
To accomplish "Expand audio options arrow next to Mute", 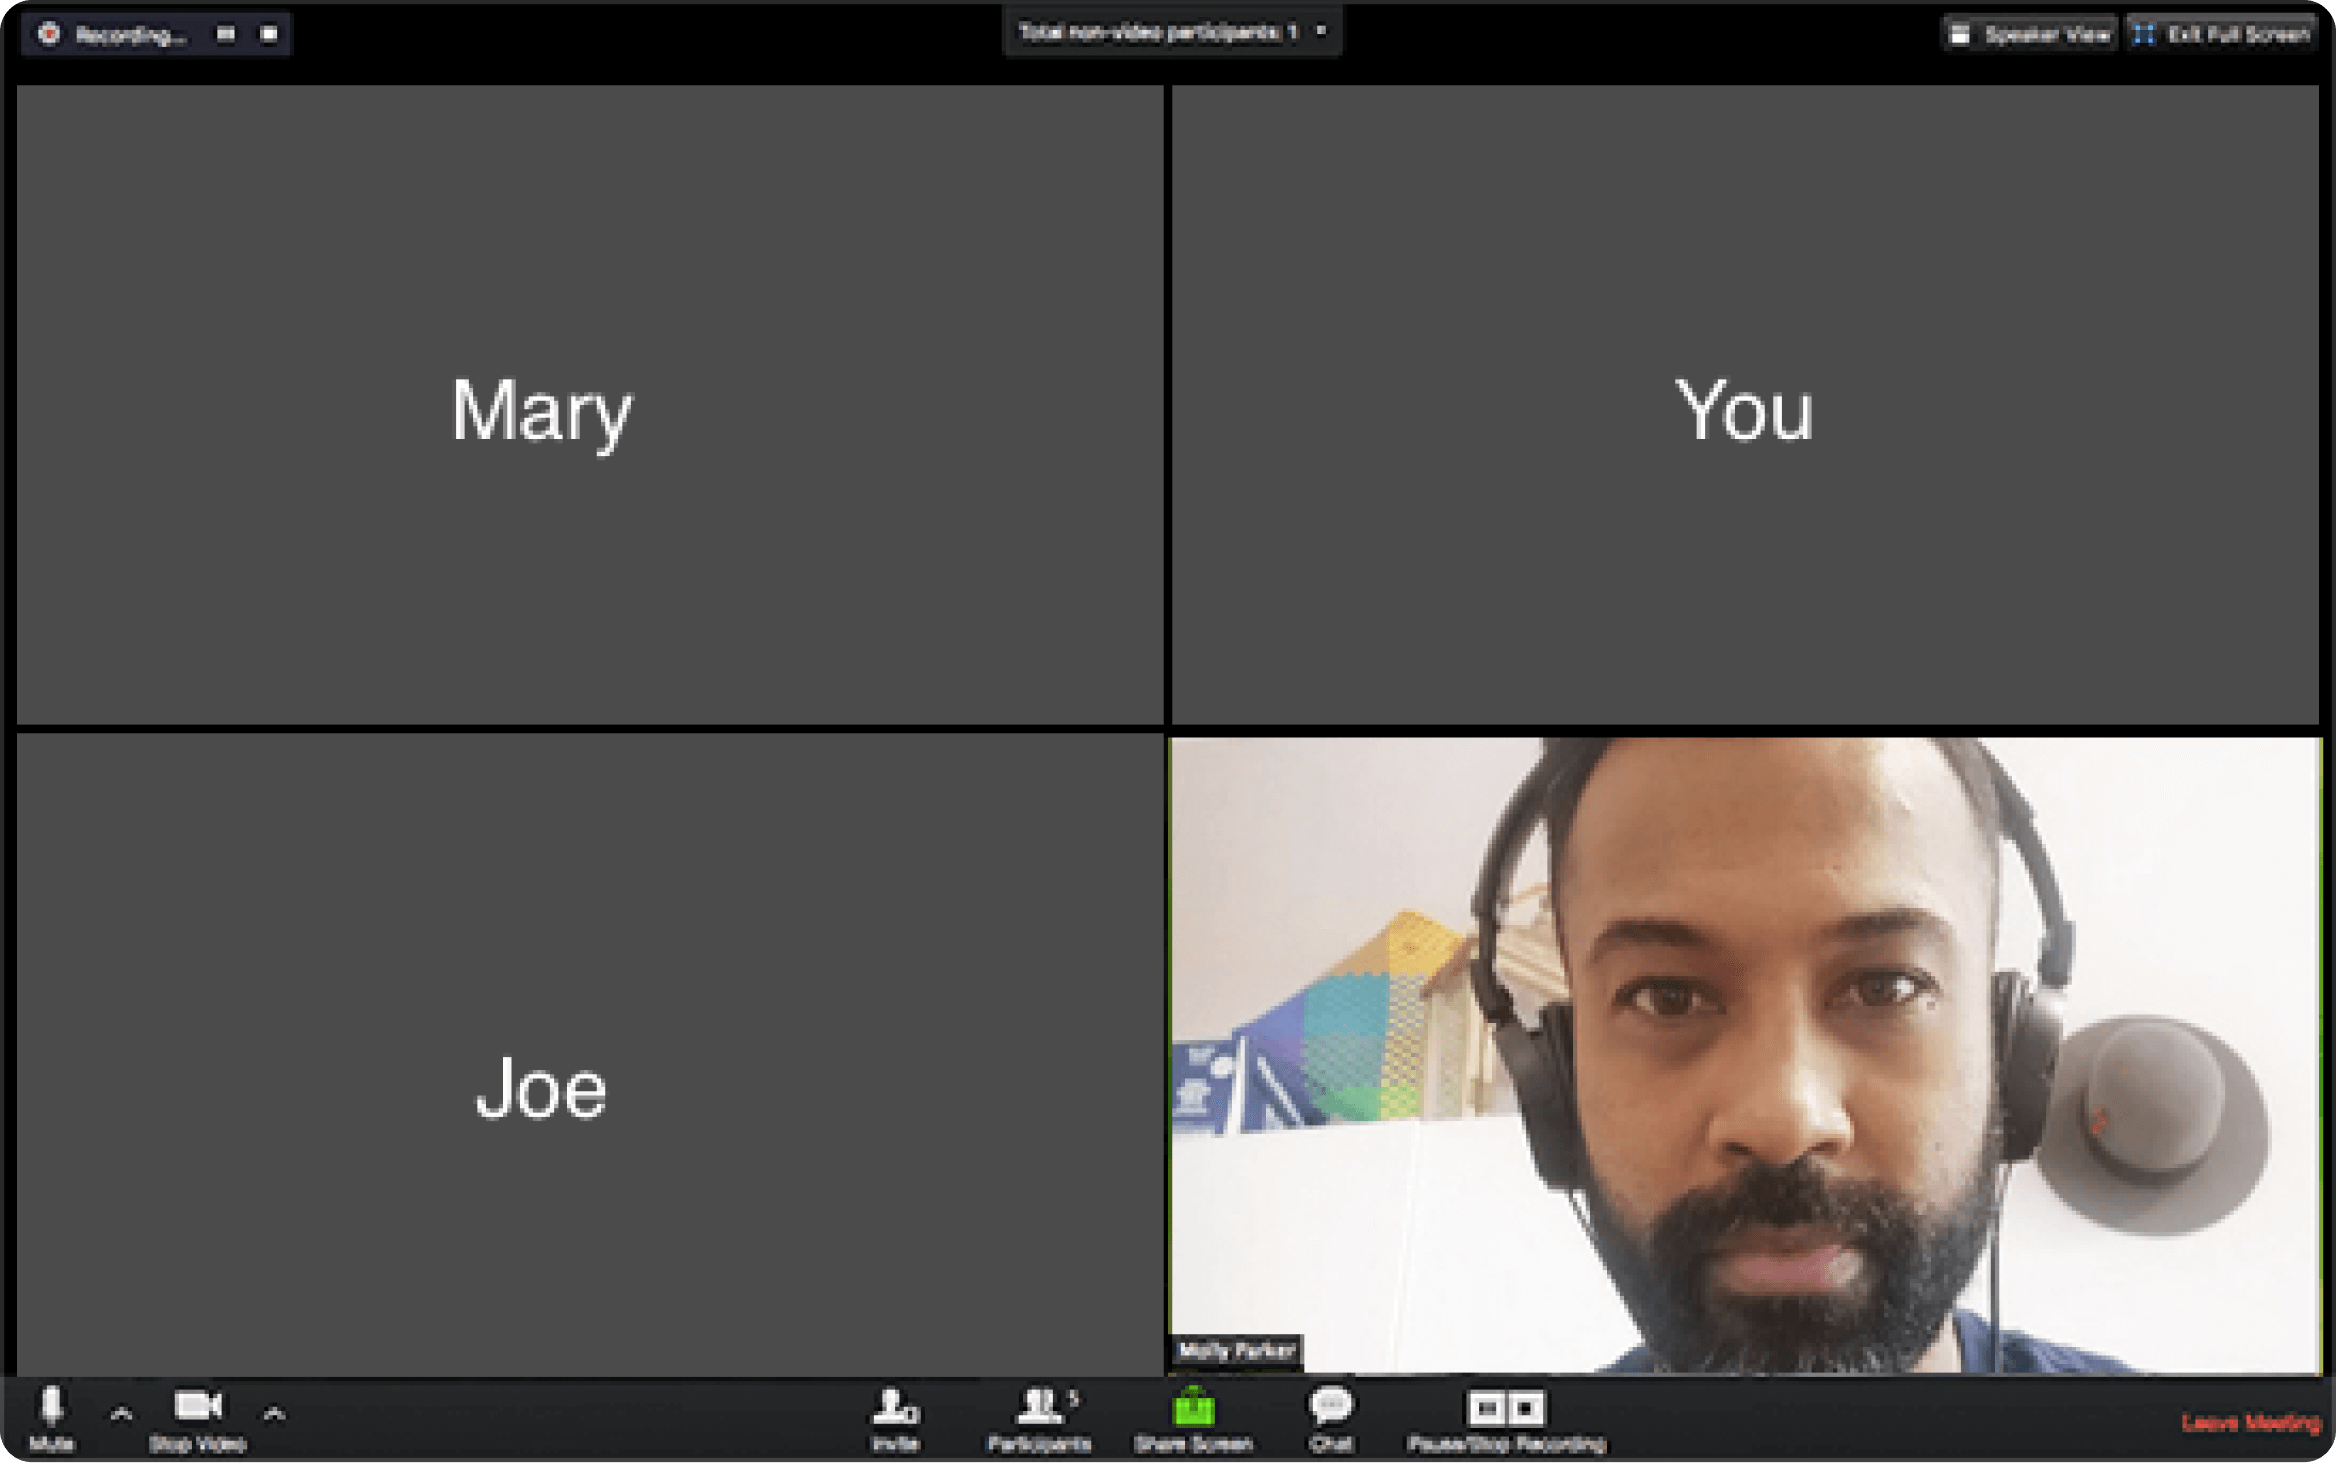I will pyautogui.click(x=121, y=1414).
